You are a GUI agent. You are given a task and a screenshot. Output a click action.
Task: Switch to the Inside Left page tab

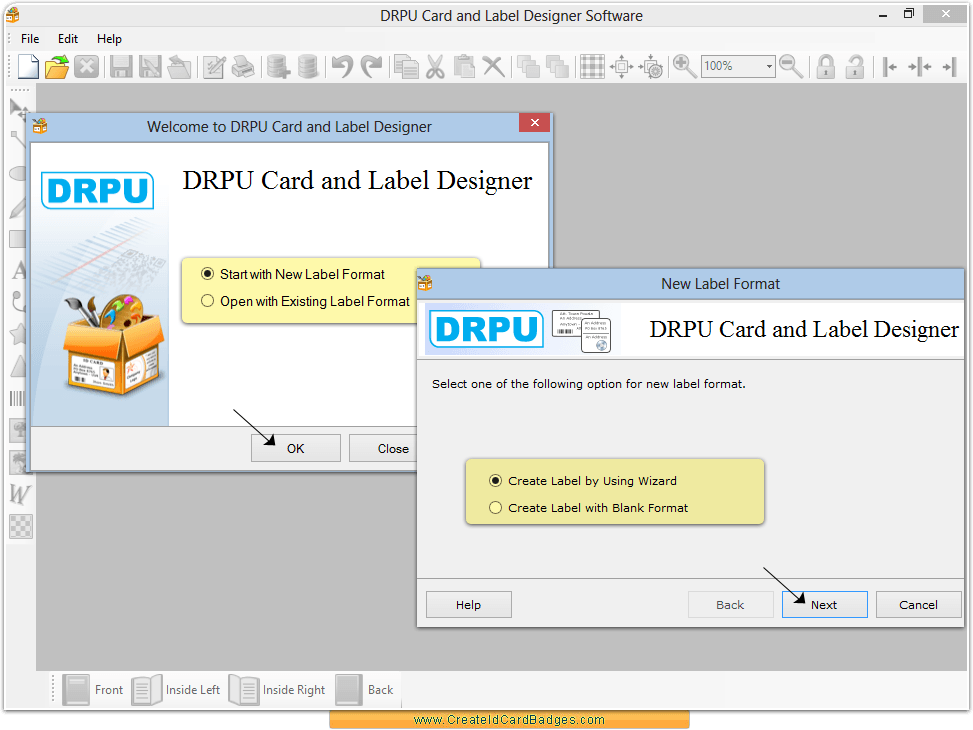[176, 690]
